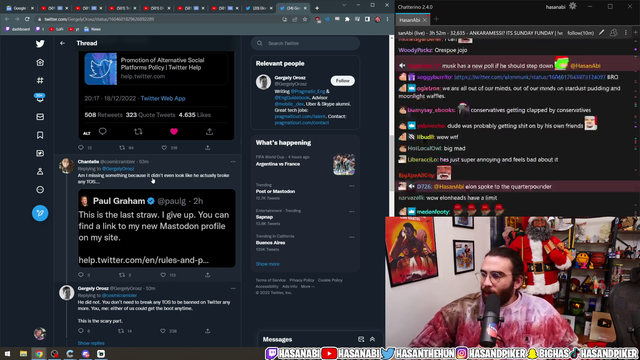Click Chrome icon on taskbar
Image resolution: width=640 pixels, height=360 pixels.
(39, 354)
